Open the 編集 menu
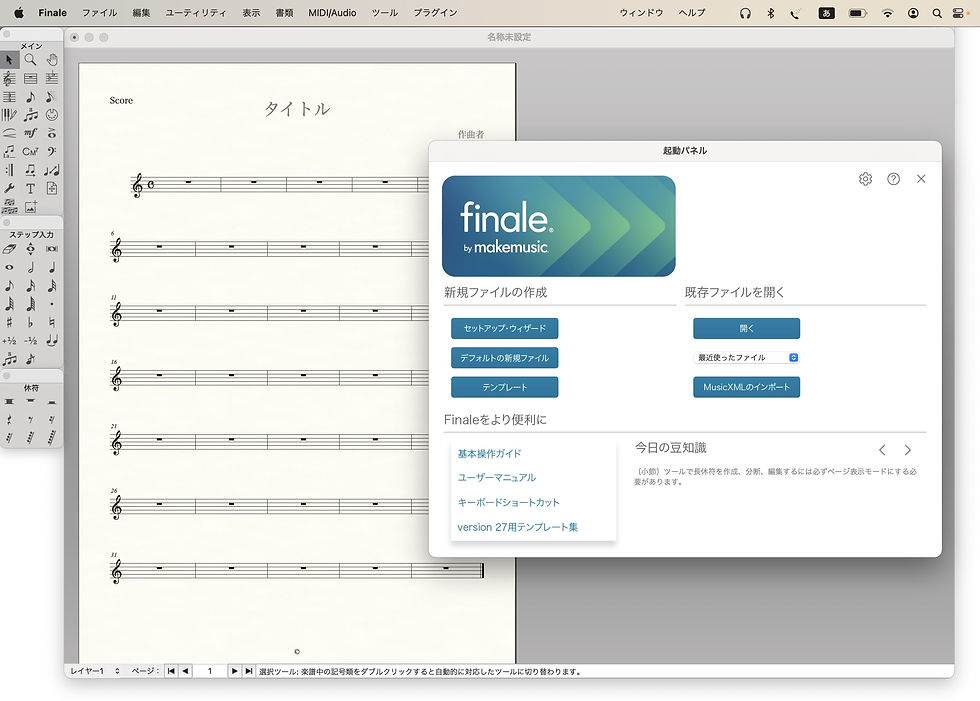Viewport: 980px width, 701px height. click(x=141, y=12)
